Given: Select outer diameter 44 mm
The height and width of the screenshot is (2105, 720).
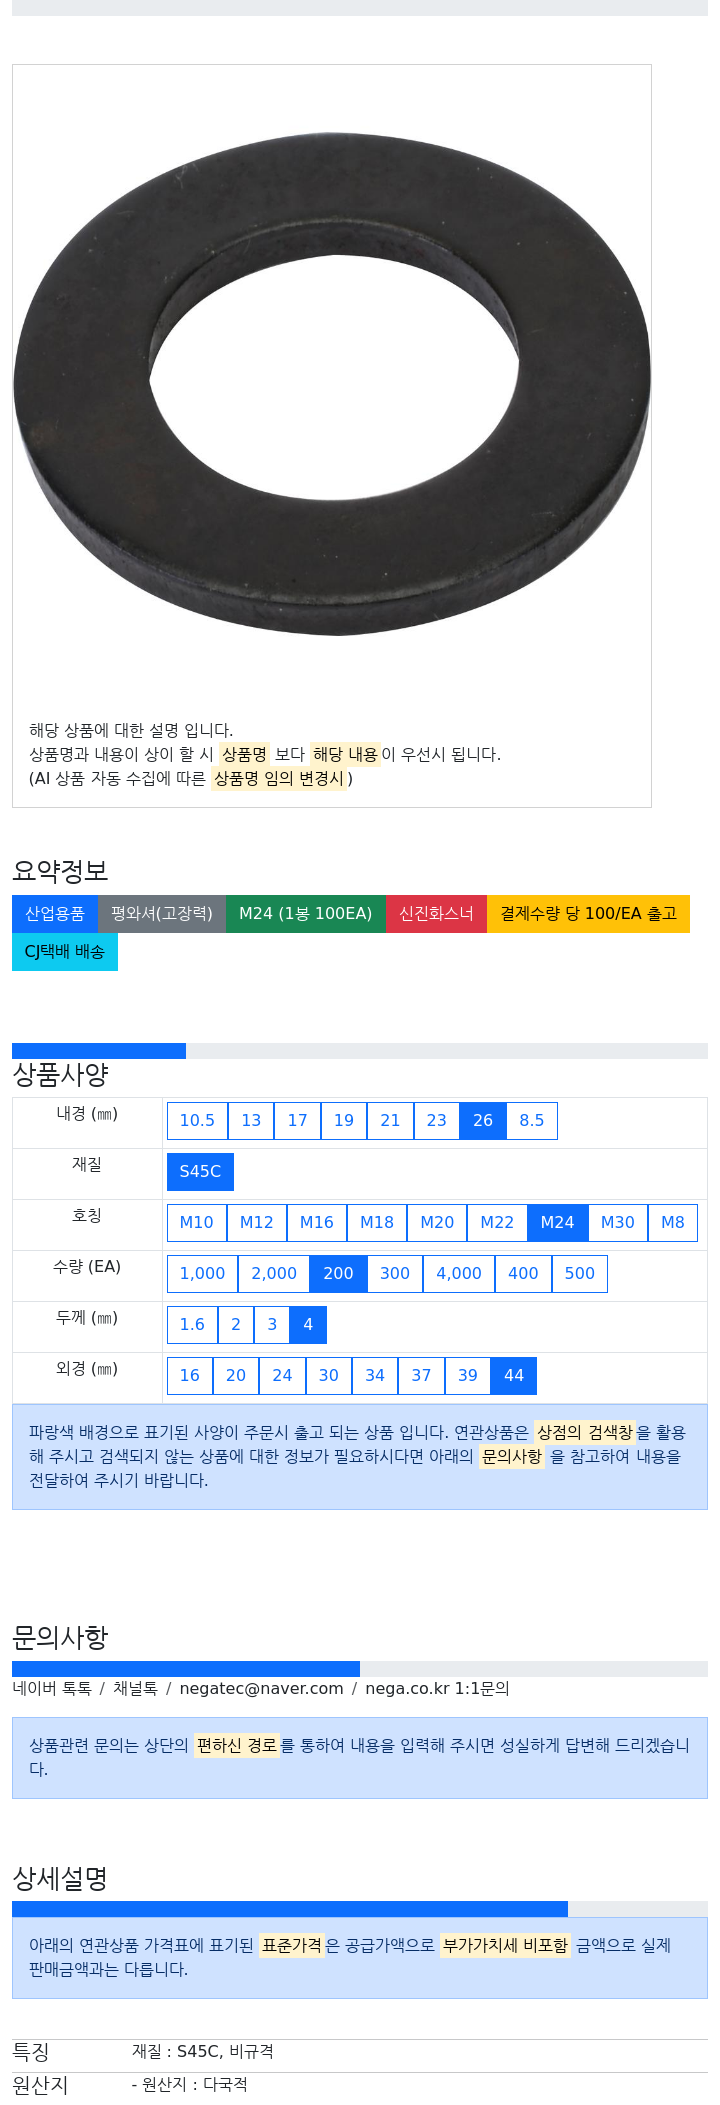Looking at the screenshot, I should coord(514,1376).
